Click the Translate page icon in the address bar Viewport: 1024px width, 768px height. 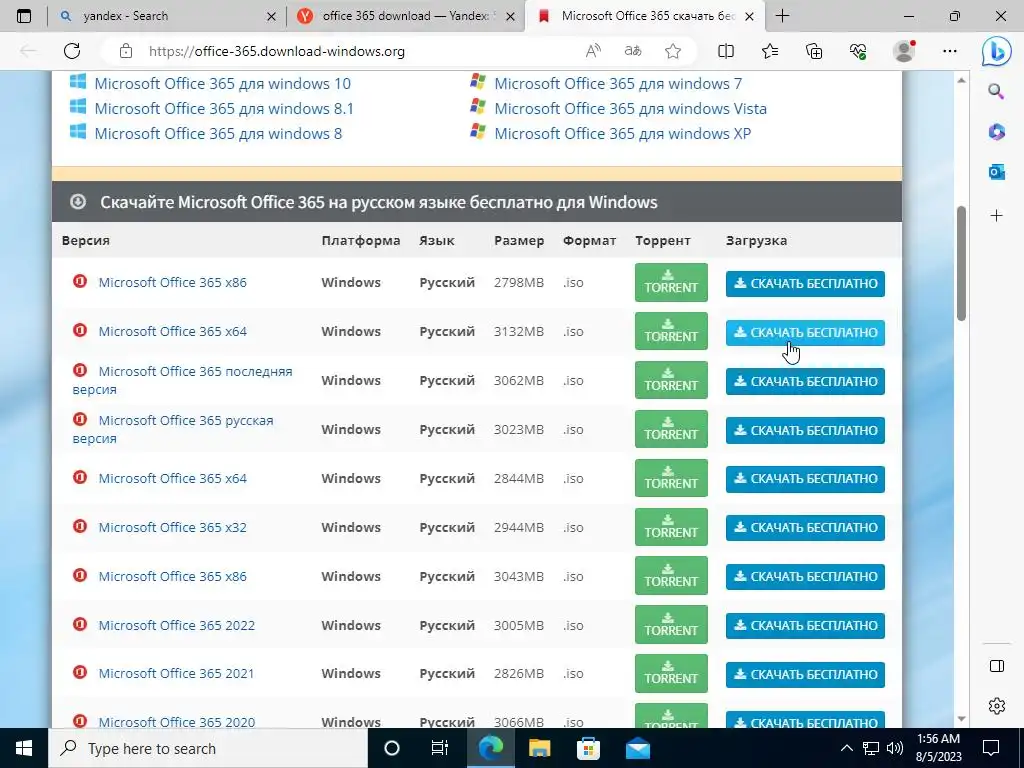tap(633, 51)
